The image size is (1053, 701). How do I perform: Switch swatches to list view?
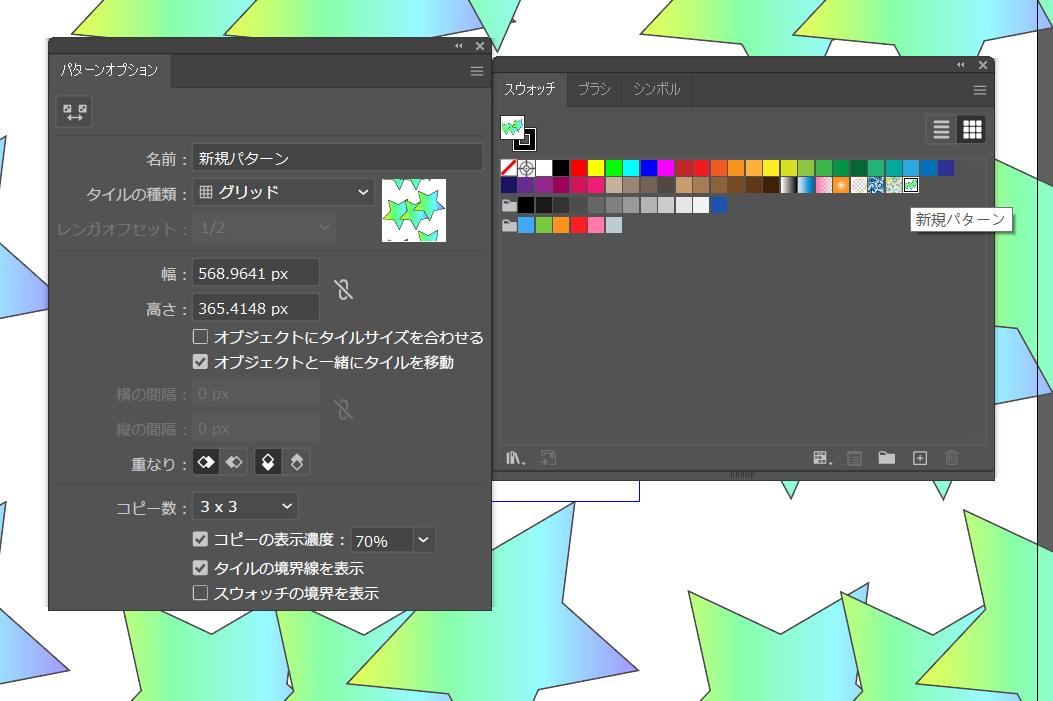[x=941, y=129]
